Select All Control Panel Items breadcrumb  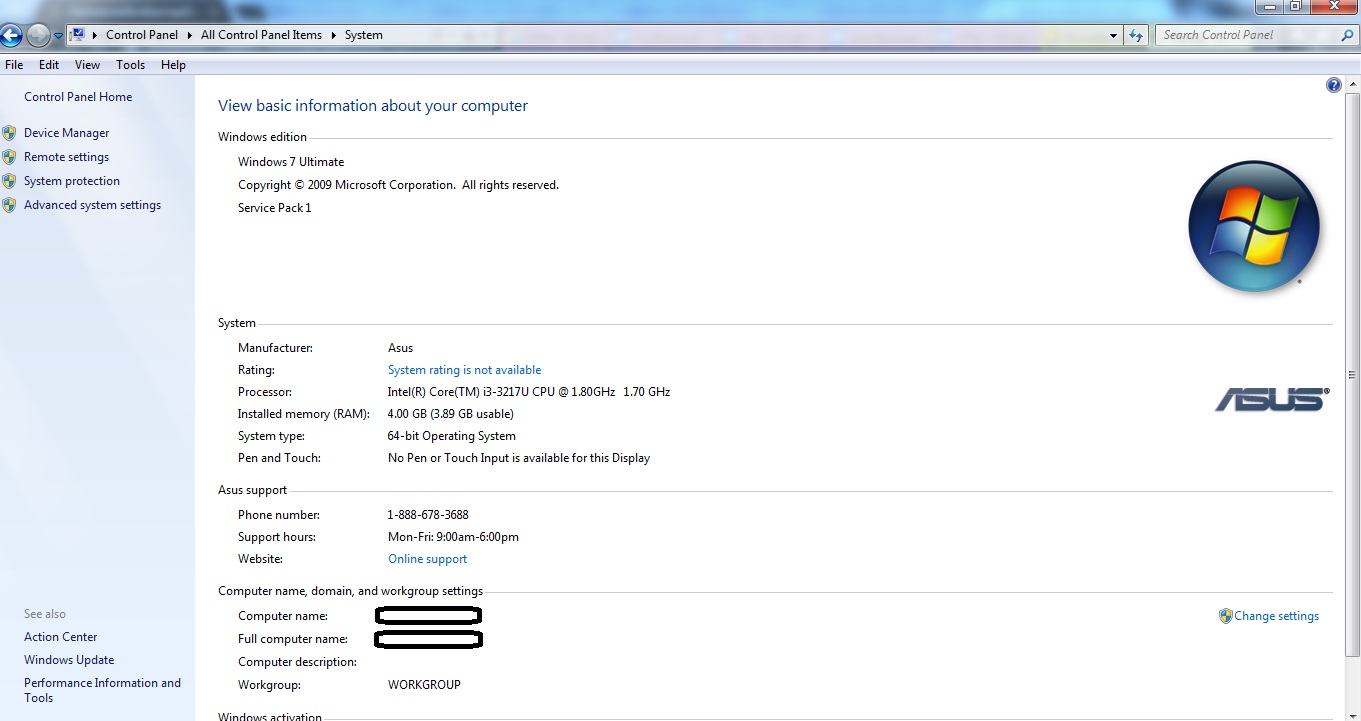click(x=261, y=35)
